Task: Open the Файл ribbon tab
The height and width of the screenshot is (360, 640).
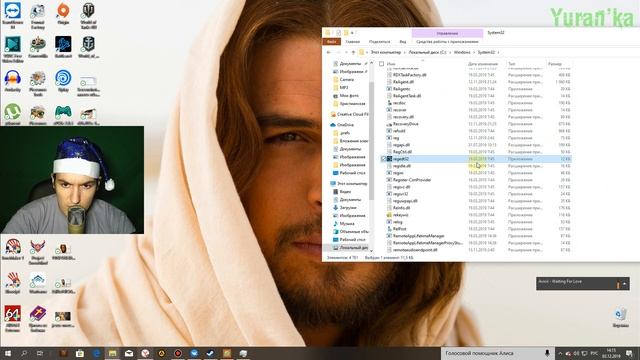Action: click(x=331, y=42)
